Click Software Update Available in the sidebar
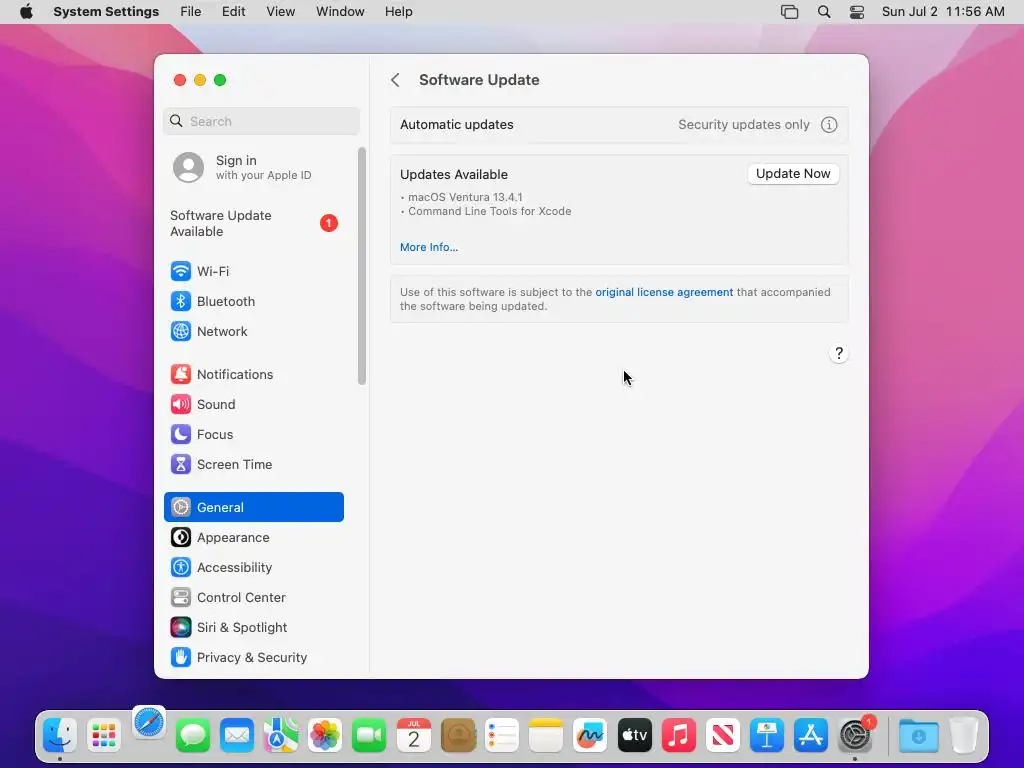The image size is (1024, 768). point(253,223)
